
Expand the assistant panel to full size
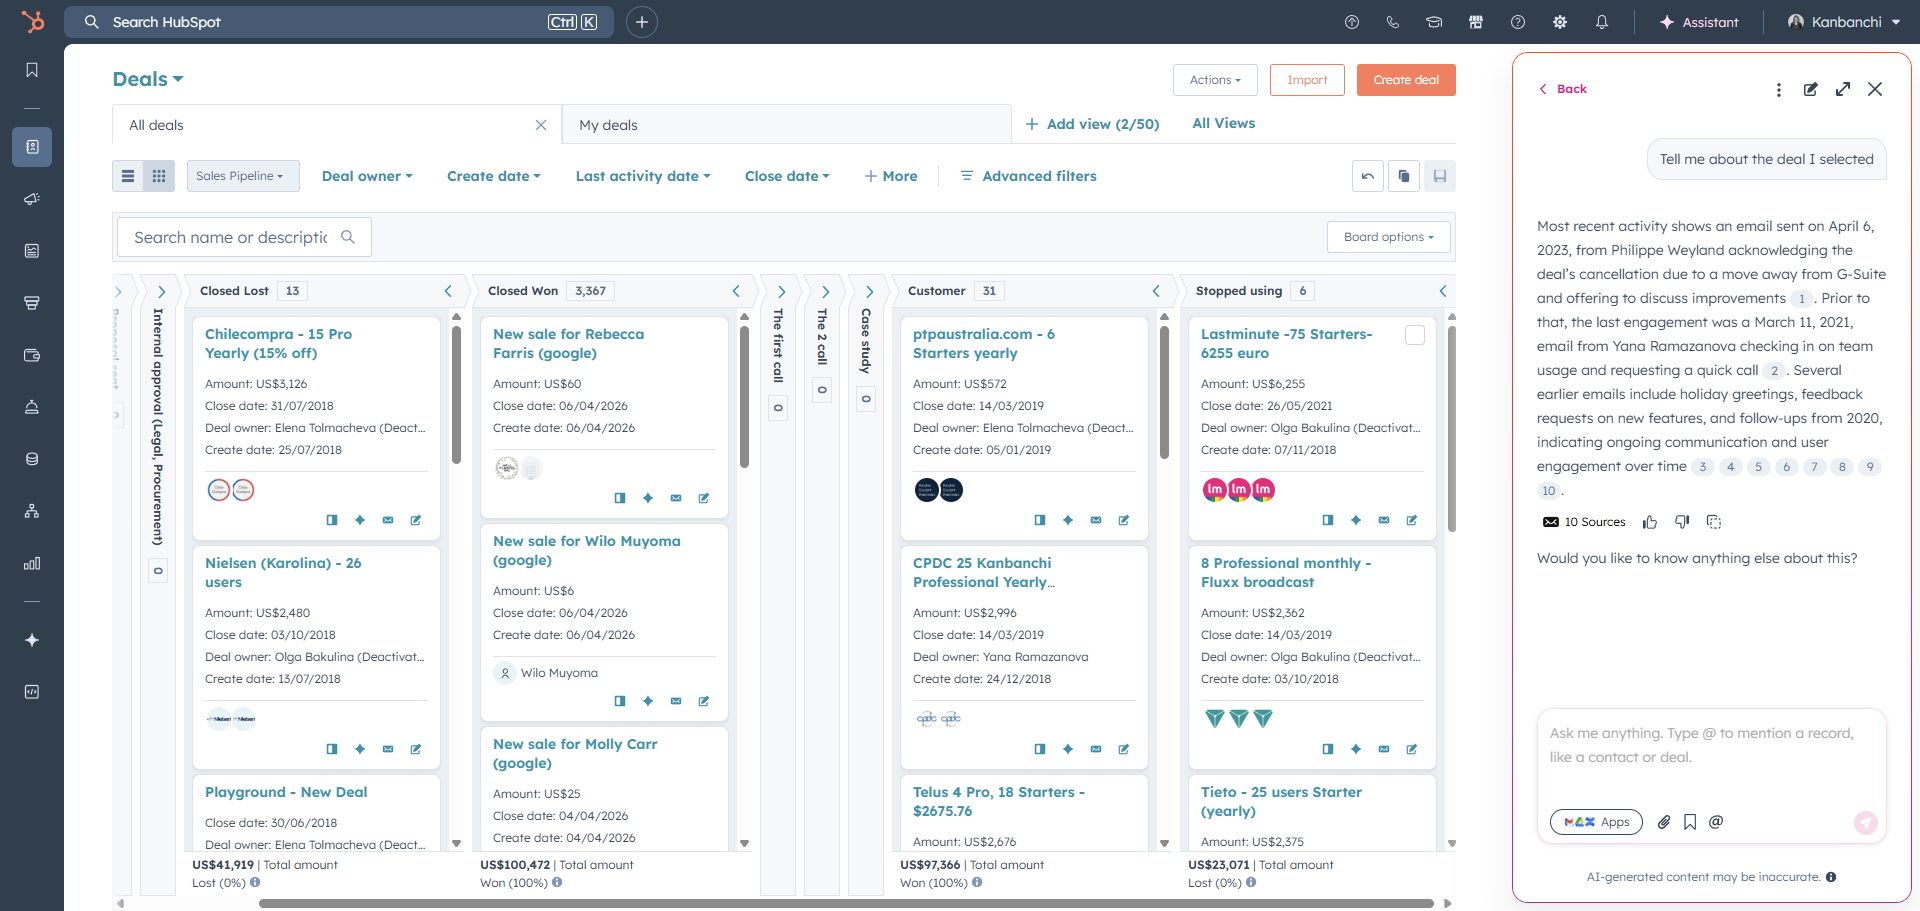coord(1843,89)
